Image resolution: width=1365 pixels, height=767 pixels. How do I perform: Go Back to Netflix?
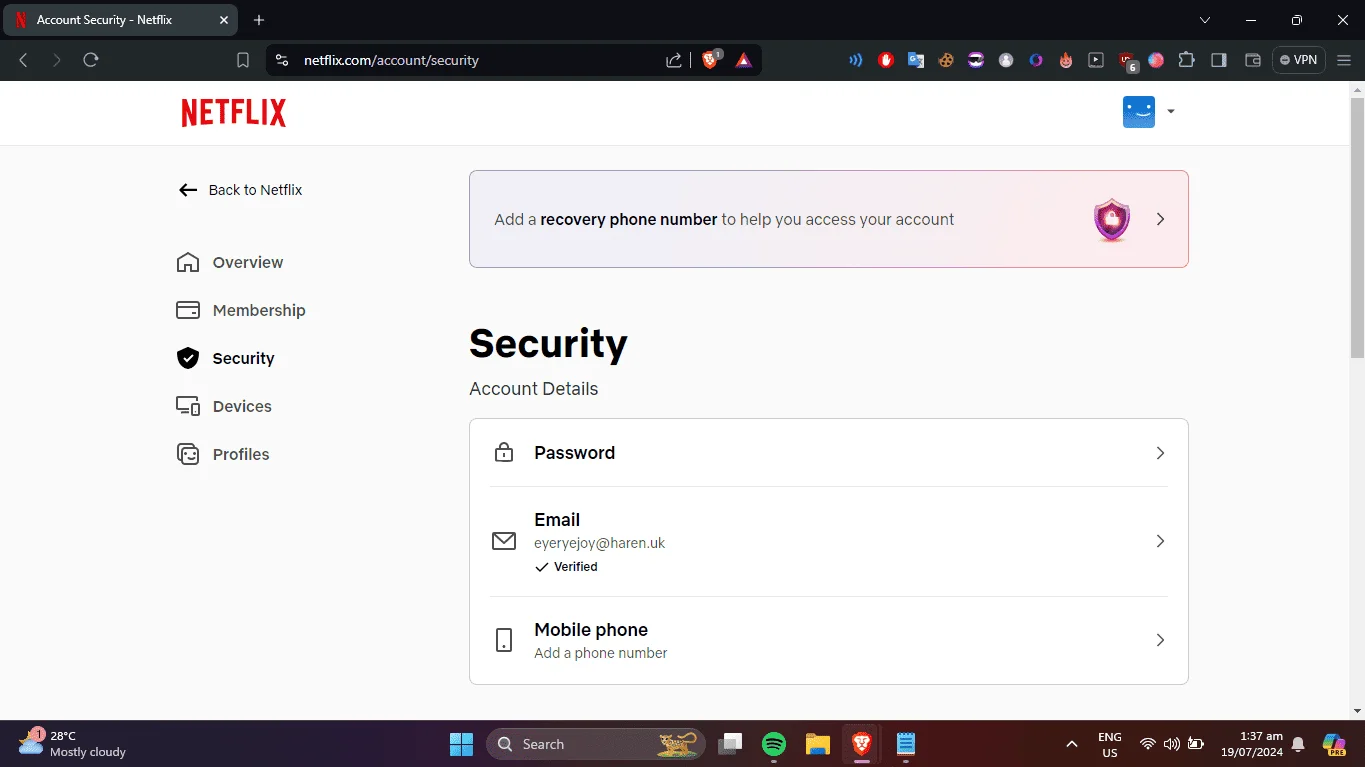(240, 190)
